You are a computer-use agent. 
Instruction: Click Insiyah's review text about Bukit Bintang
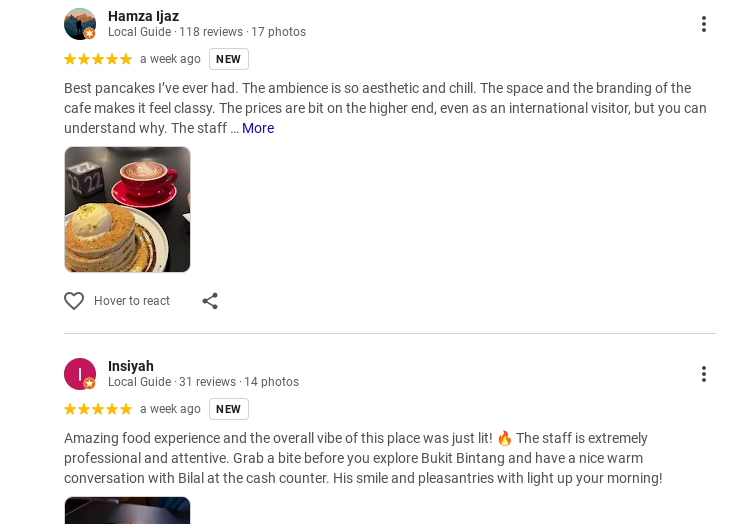pos(363,458)
